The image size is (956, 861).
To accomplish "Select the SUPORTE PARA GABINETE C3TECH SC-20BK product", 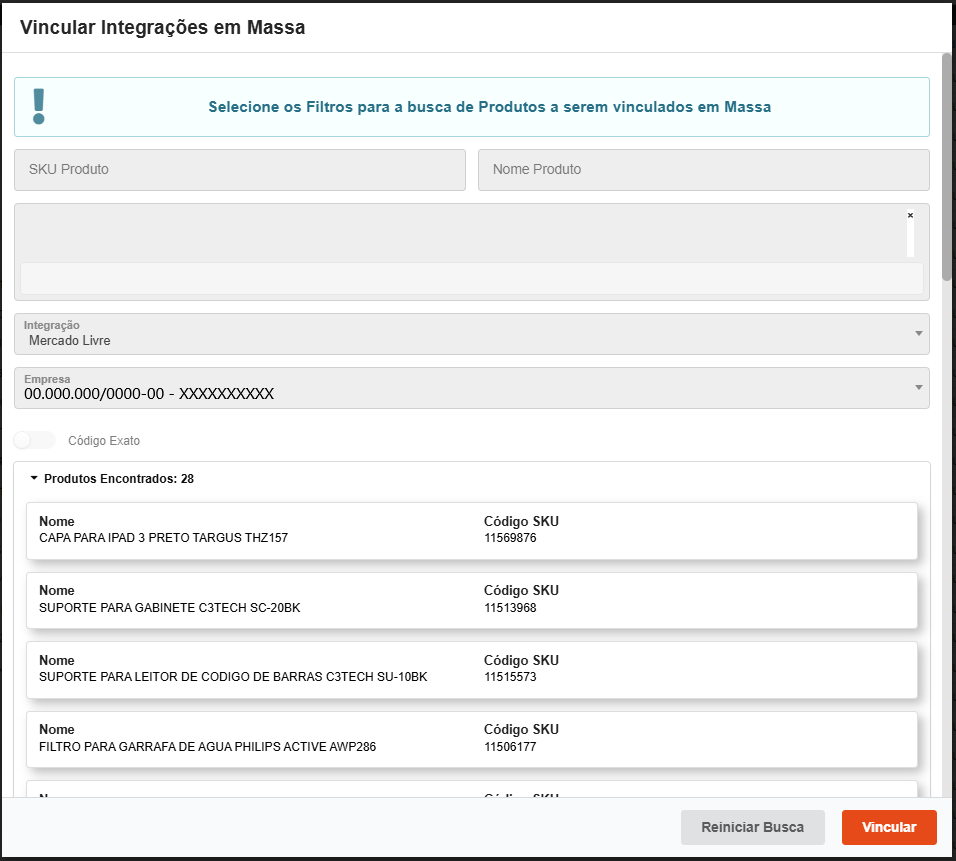I will point(169,608).
